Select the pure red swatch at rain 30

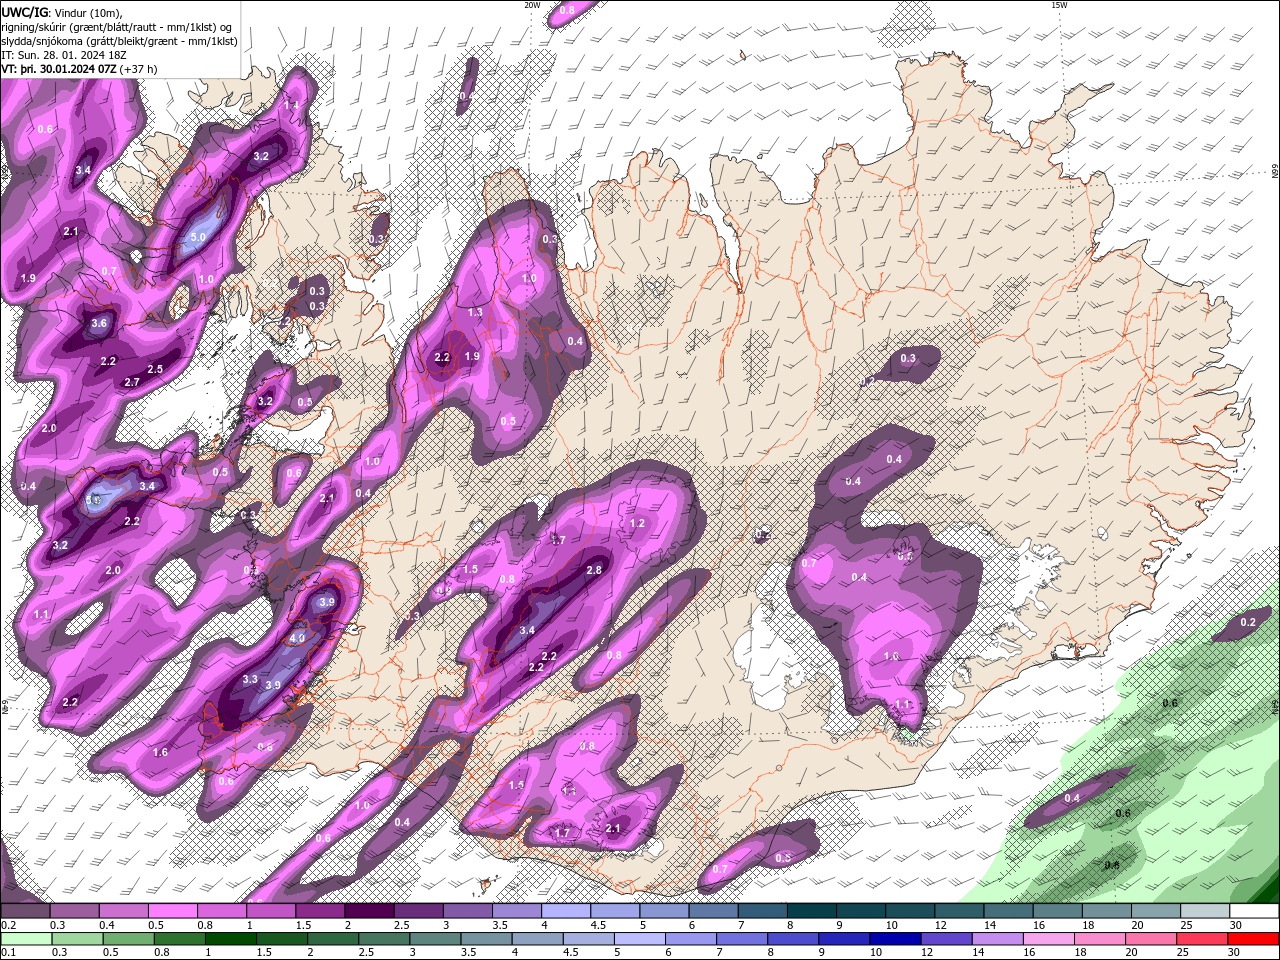coord(1253,939)
